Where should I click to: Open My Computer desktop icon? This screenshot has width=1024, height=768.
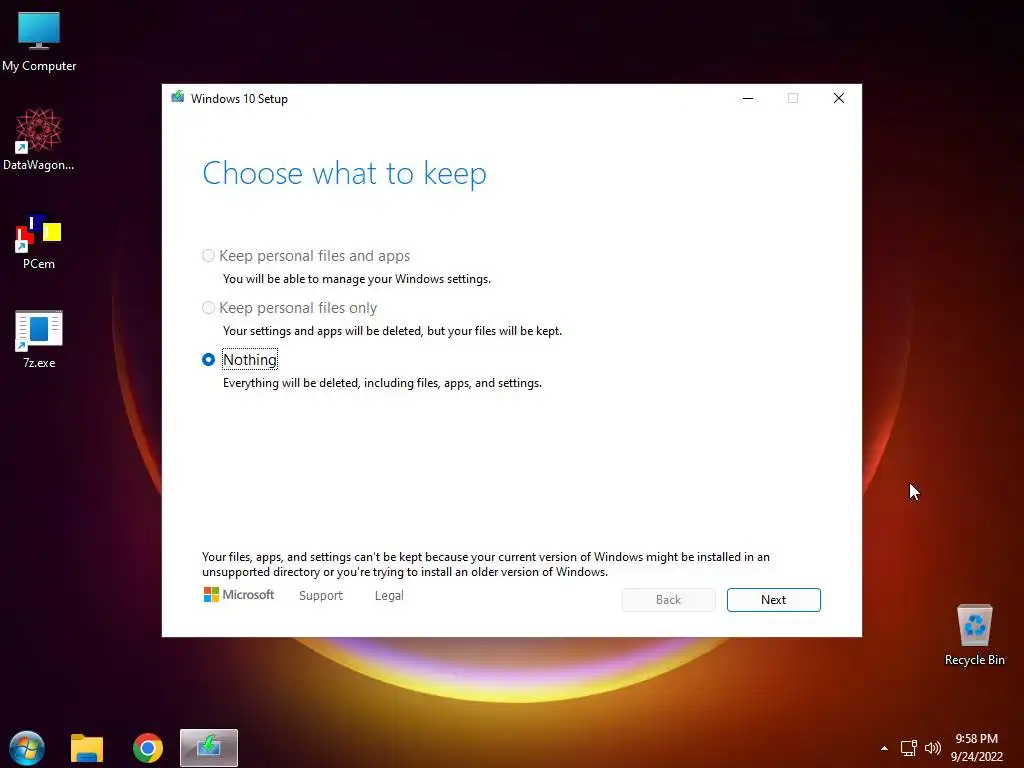(39, 42)
